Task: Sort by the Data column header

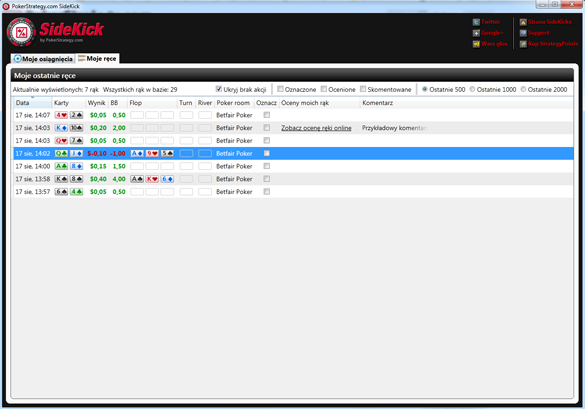Action: (32, 103)
